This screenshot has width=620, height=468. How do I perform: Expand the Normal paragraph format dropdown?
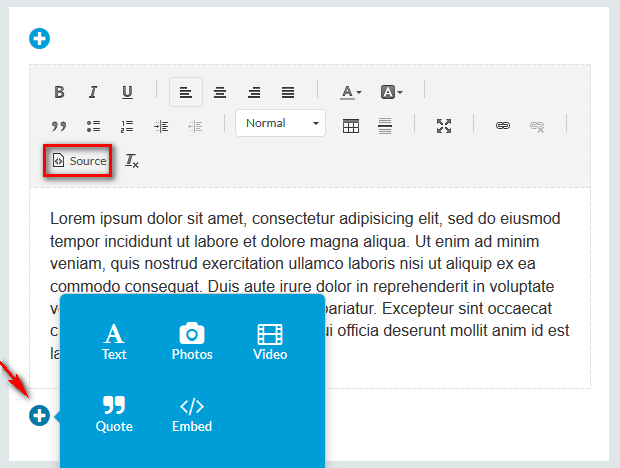coord(281,124)
